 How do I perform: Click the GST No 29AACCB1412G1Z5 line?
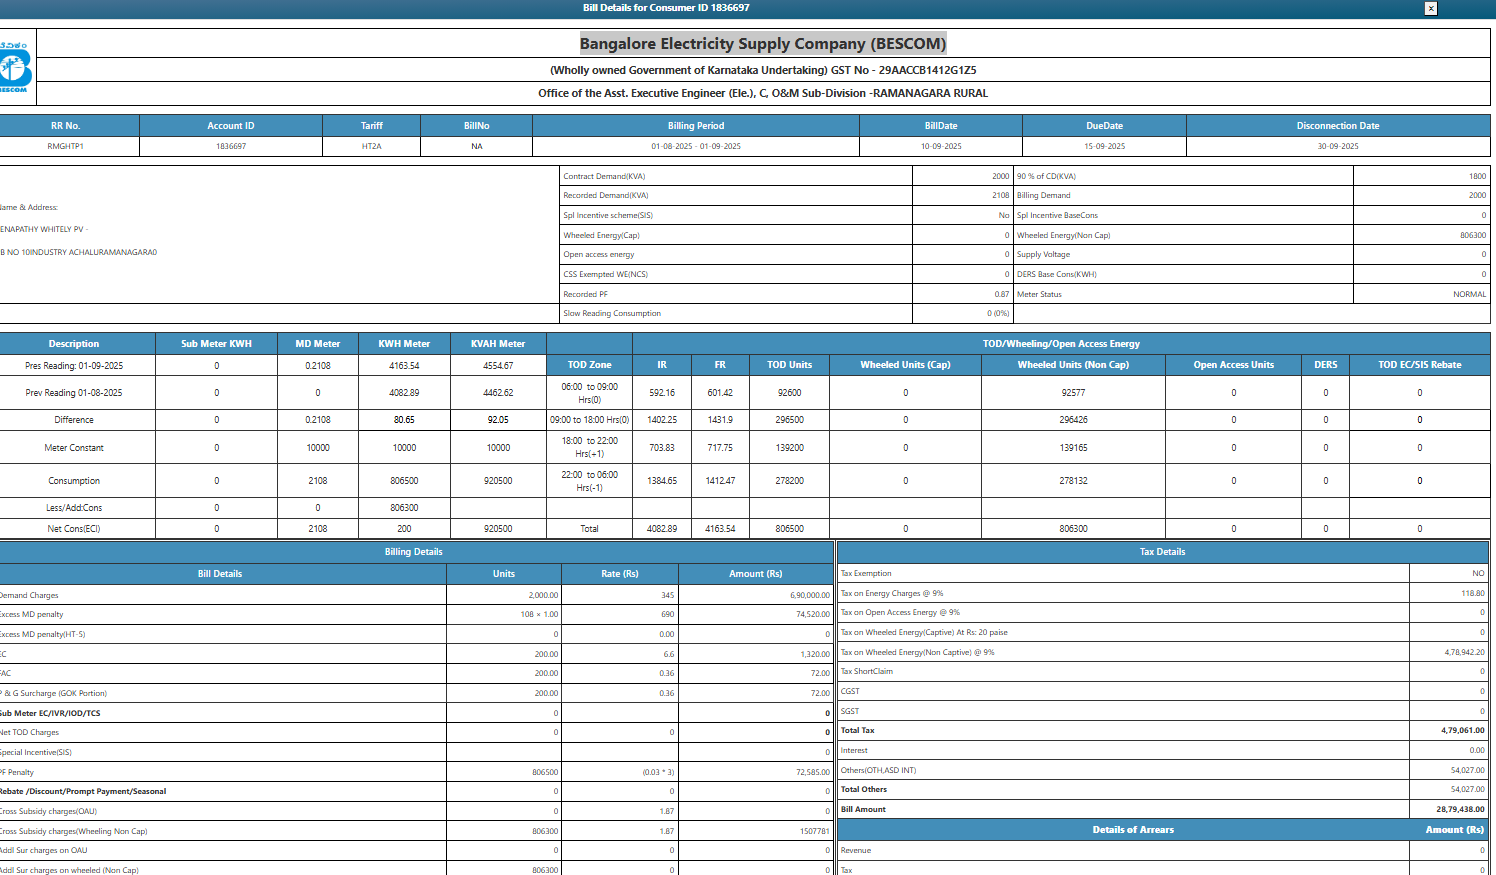tap(763, 70)
